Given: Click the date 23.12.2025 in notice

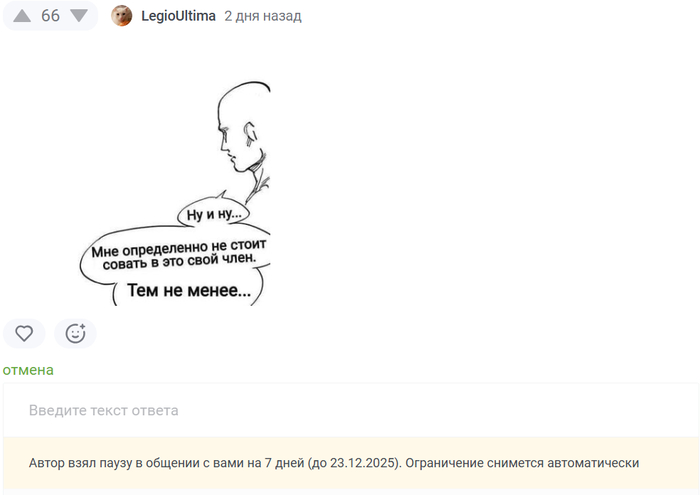Looking at the screenshot, I should tap(363, 463).
